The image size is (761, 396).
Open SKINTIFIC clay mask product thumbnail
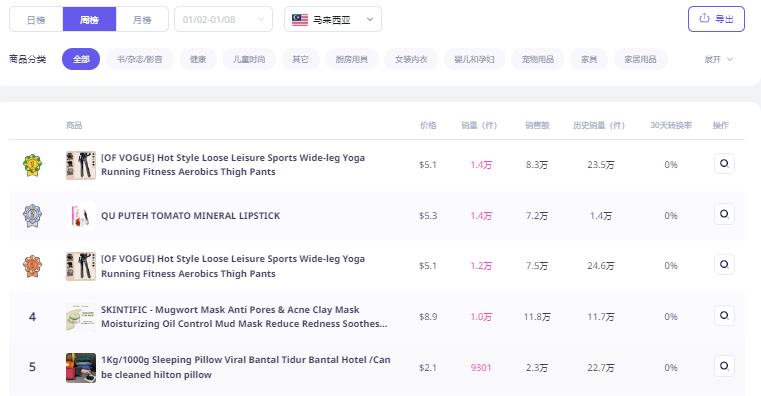(x=81, y=317)
